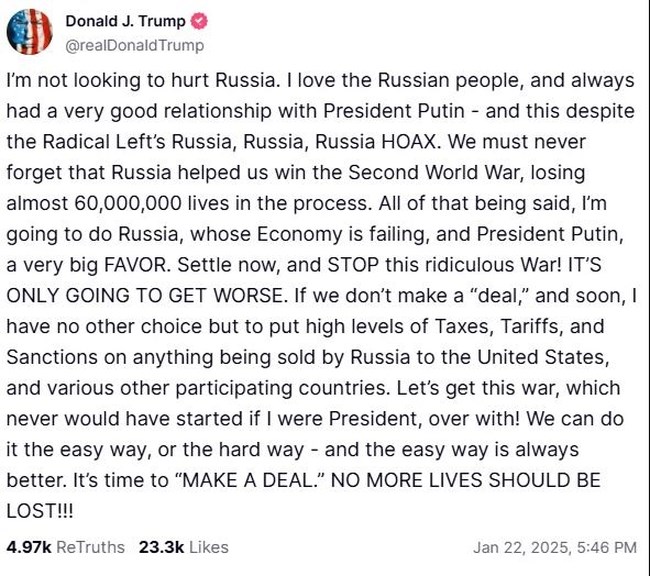Viewport: 650px width, 576px height.
Task: Open the Jan 22, 2025 timestamp
Action: (x=554, y=547)
